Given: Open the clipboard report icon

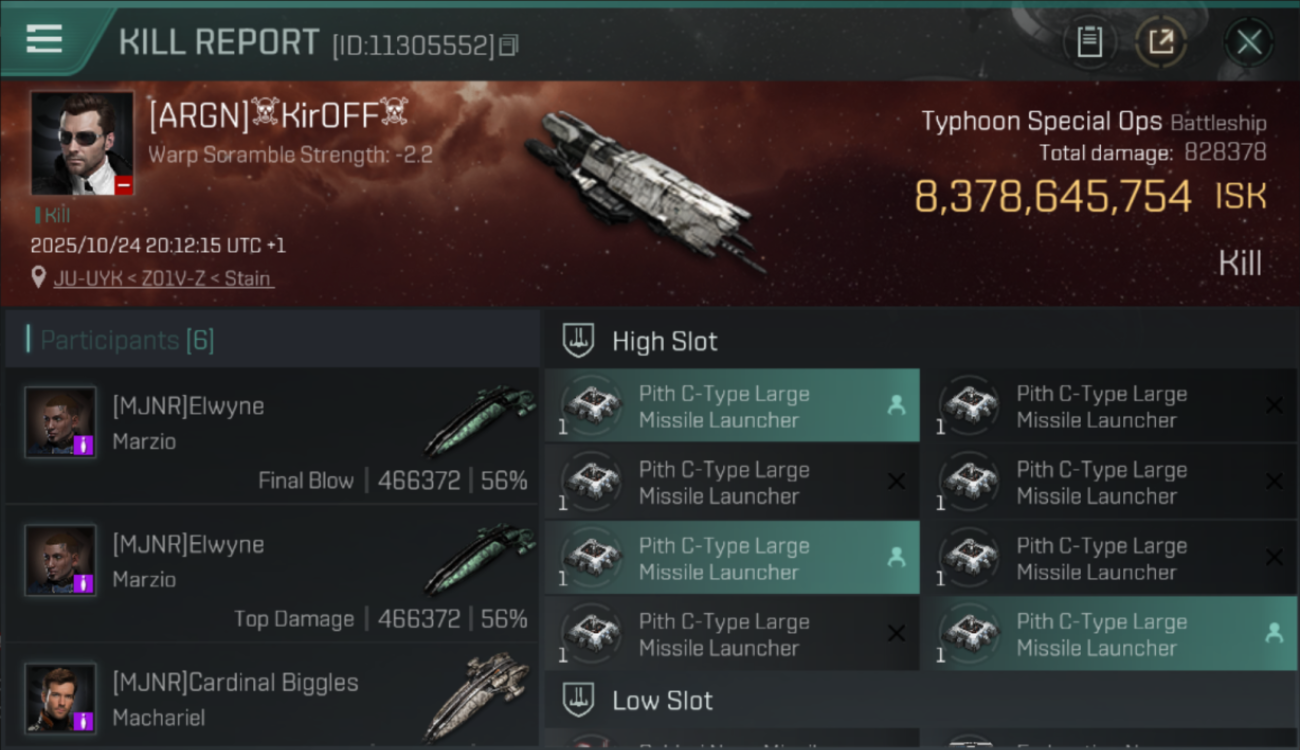Looking at the screenshot, I should click(x=1089, y=42).
